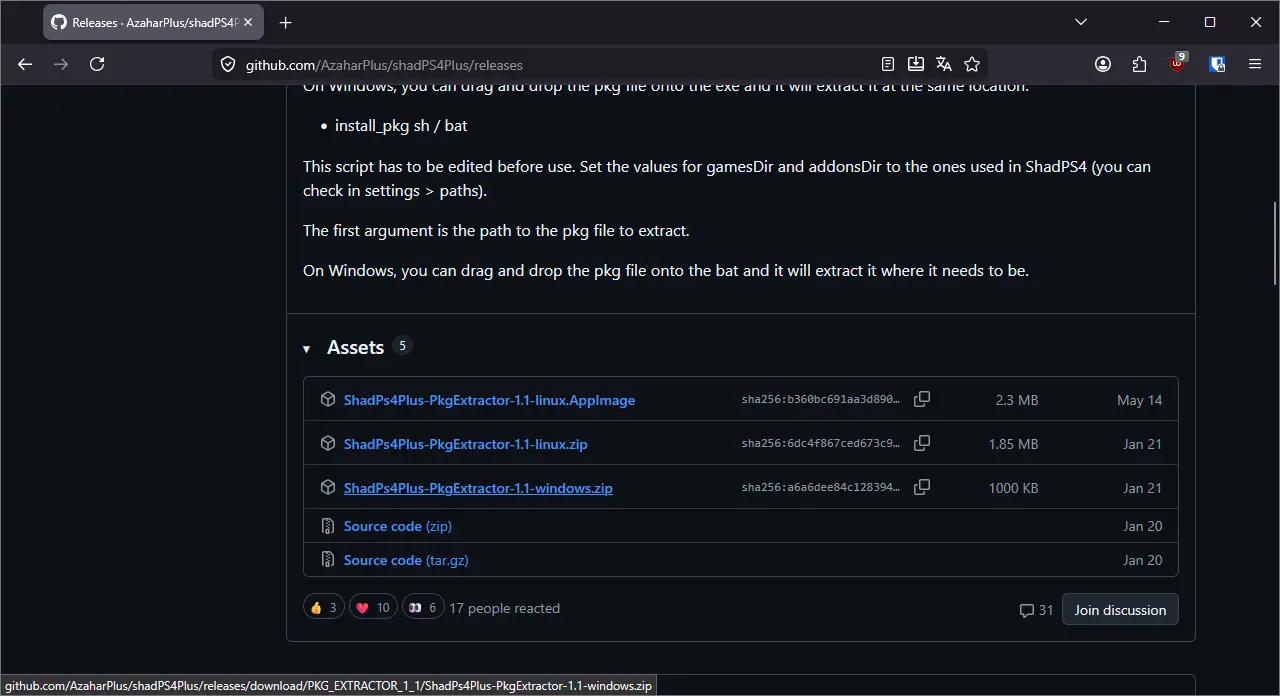Copy sha256 of linux.zip asset

click(922, 443)
